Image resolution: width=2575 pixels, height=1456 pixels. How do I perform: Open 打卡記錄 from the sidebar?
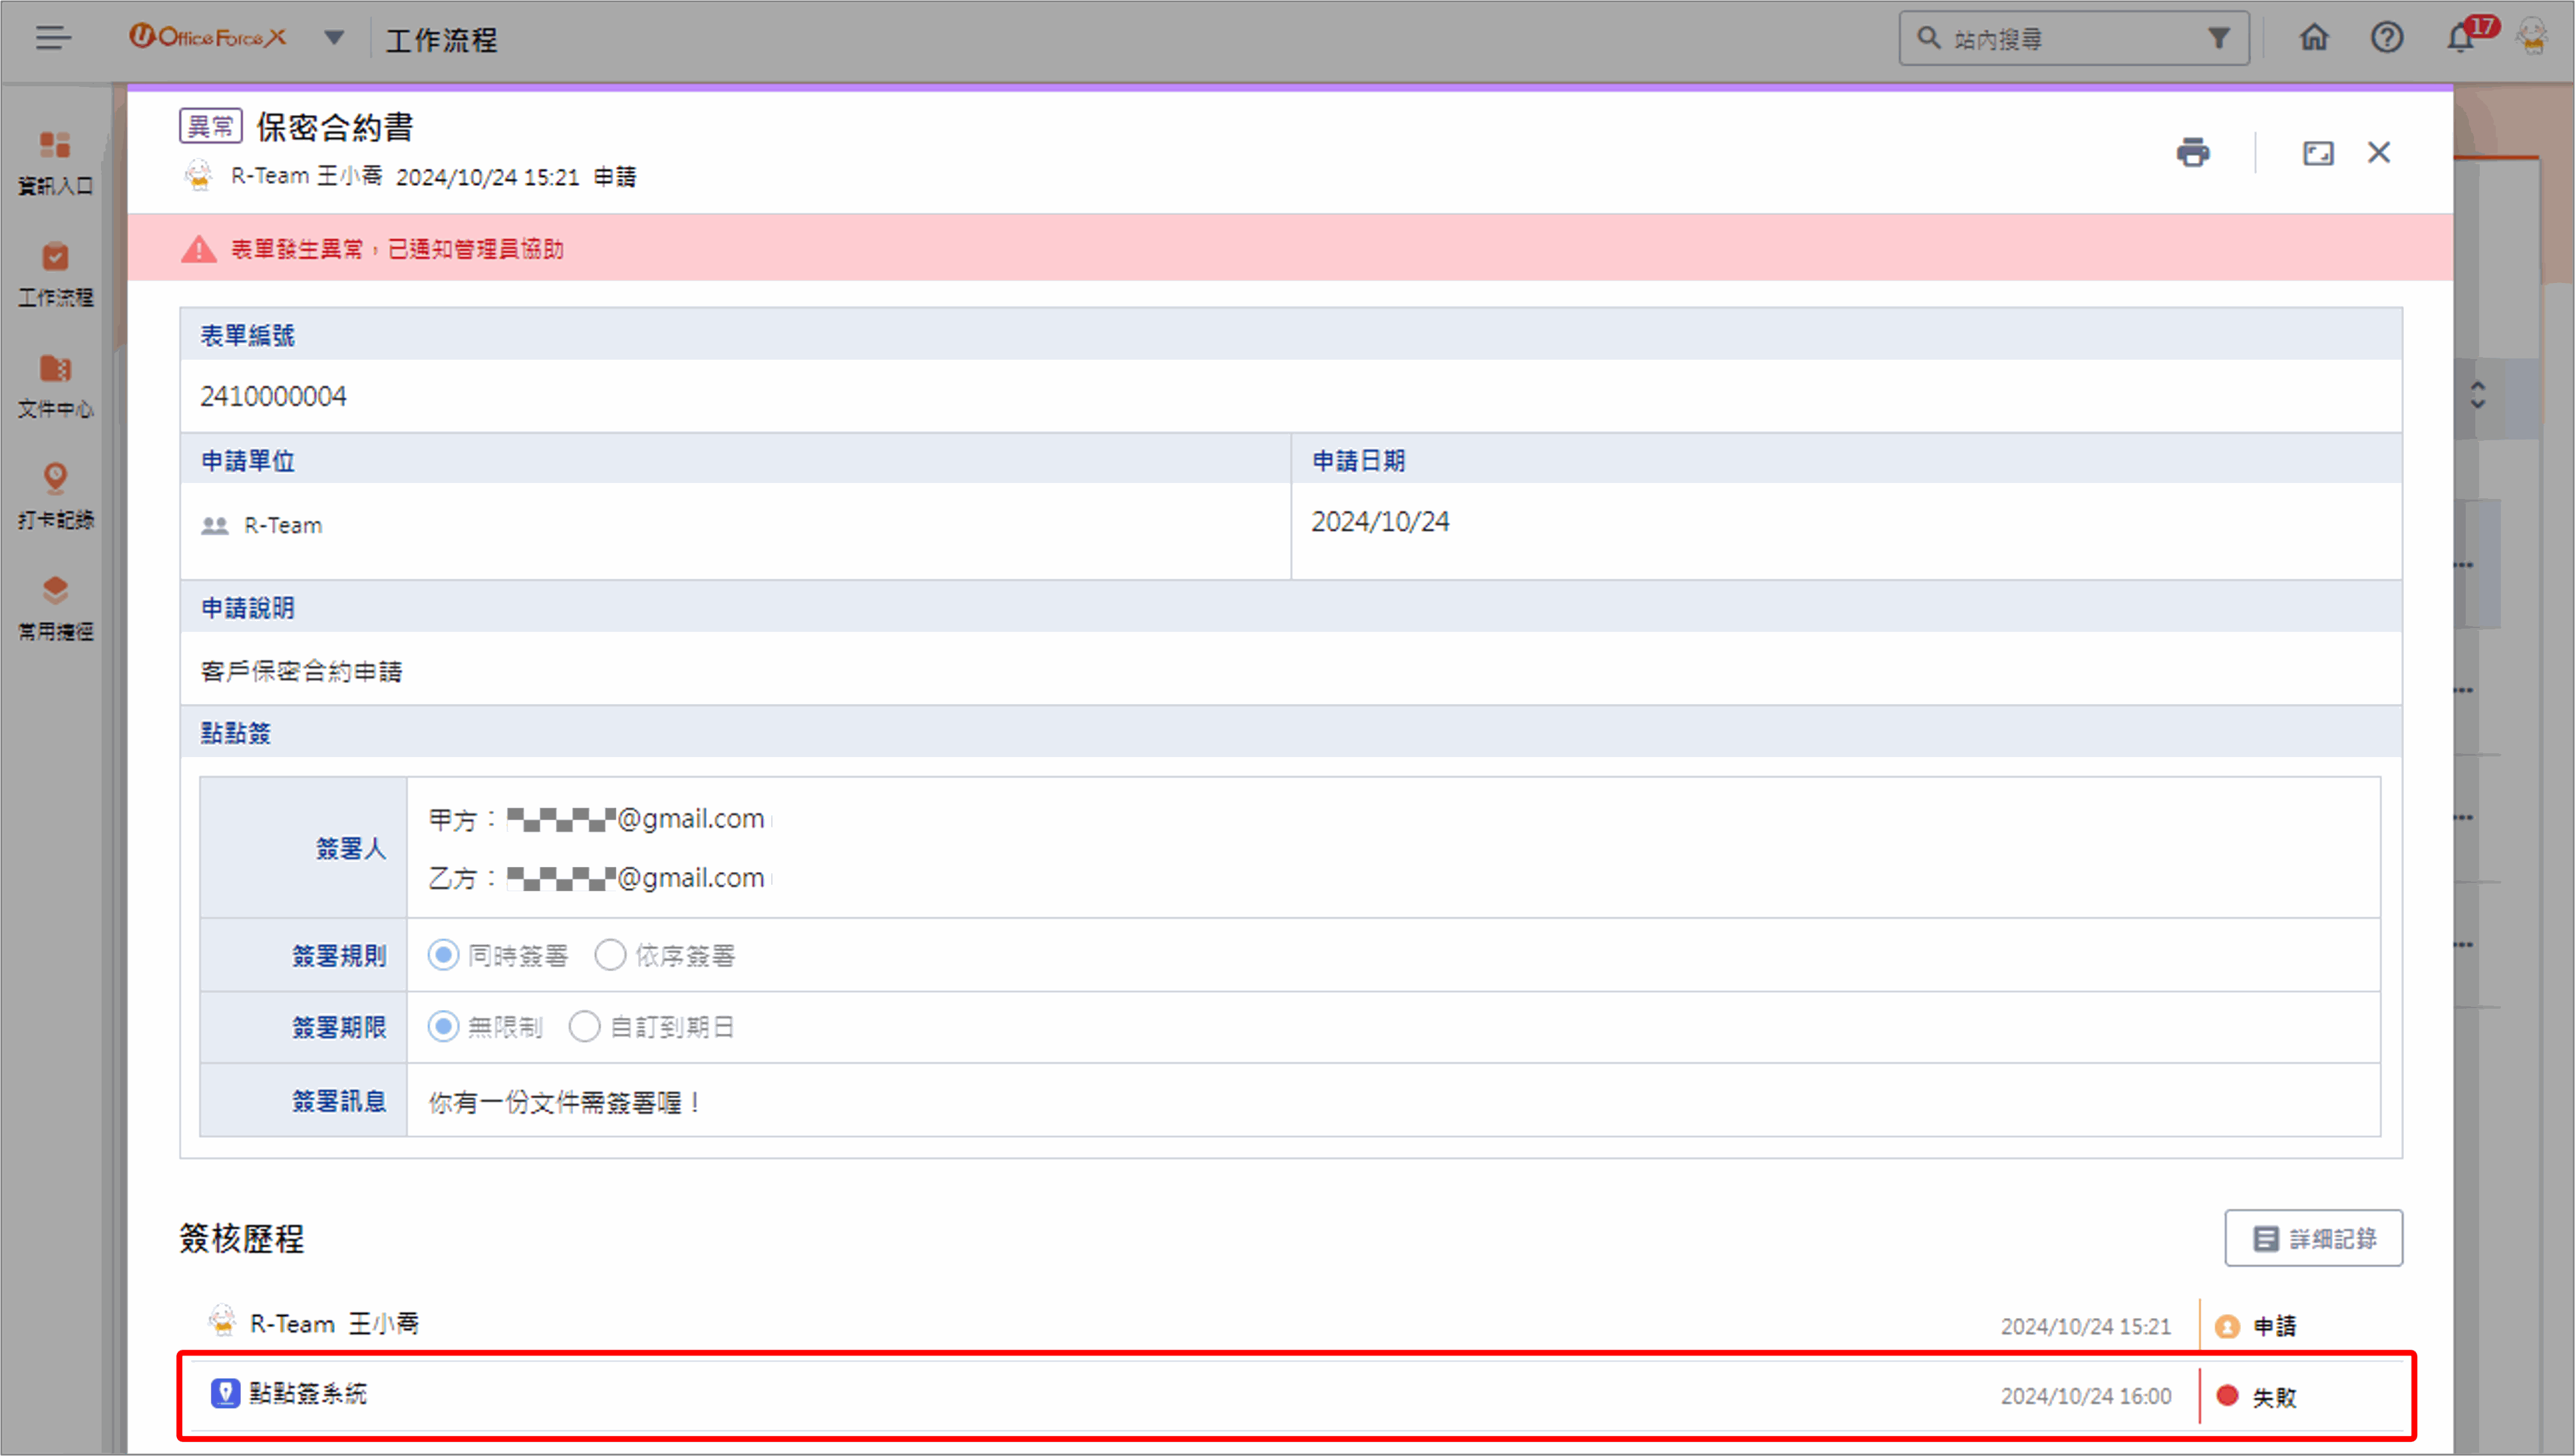pos(55,495)
